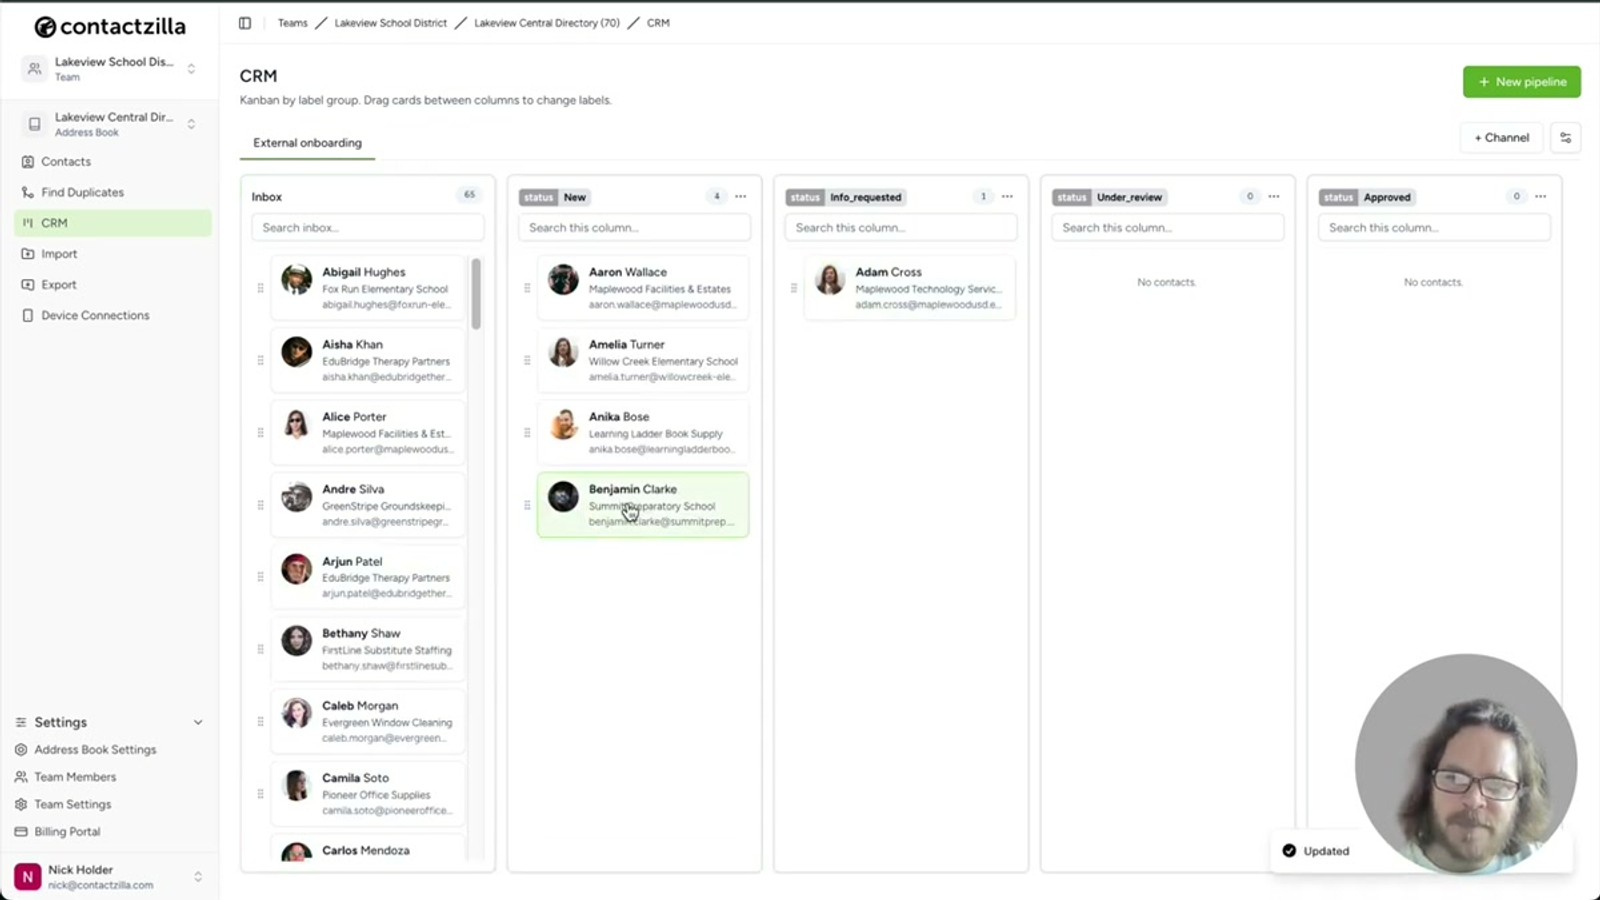Click the Search inbox field
This screenshot has width=1600, height=900.
click(x=368, y=228)
